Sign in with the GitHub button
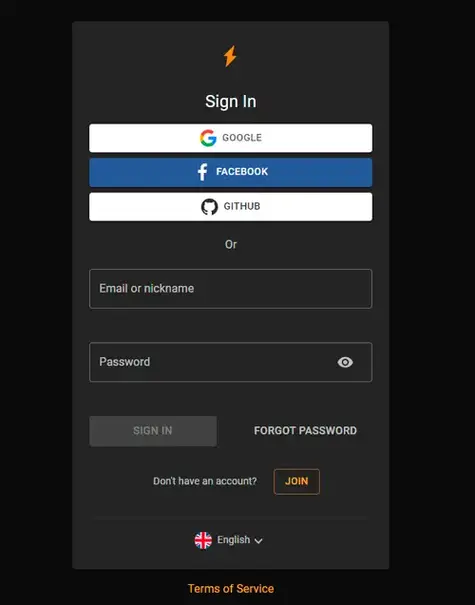Image resolution: width=475 pixels, height=605 pixels. click(231, 206)
